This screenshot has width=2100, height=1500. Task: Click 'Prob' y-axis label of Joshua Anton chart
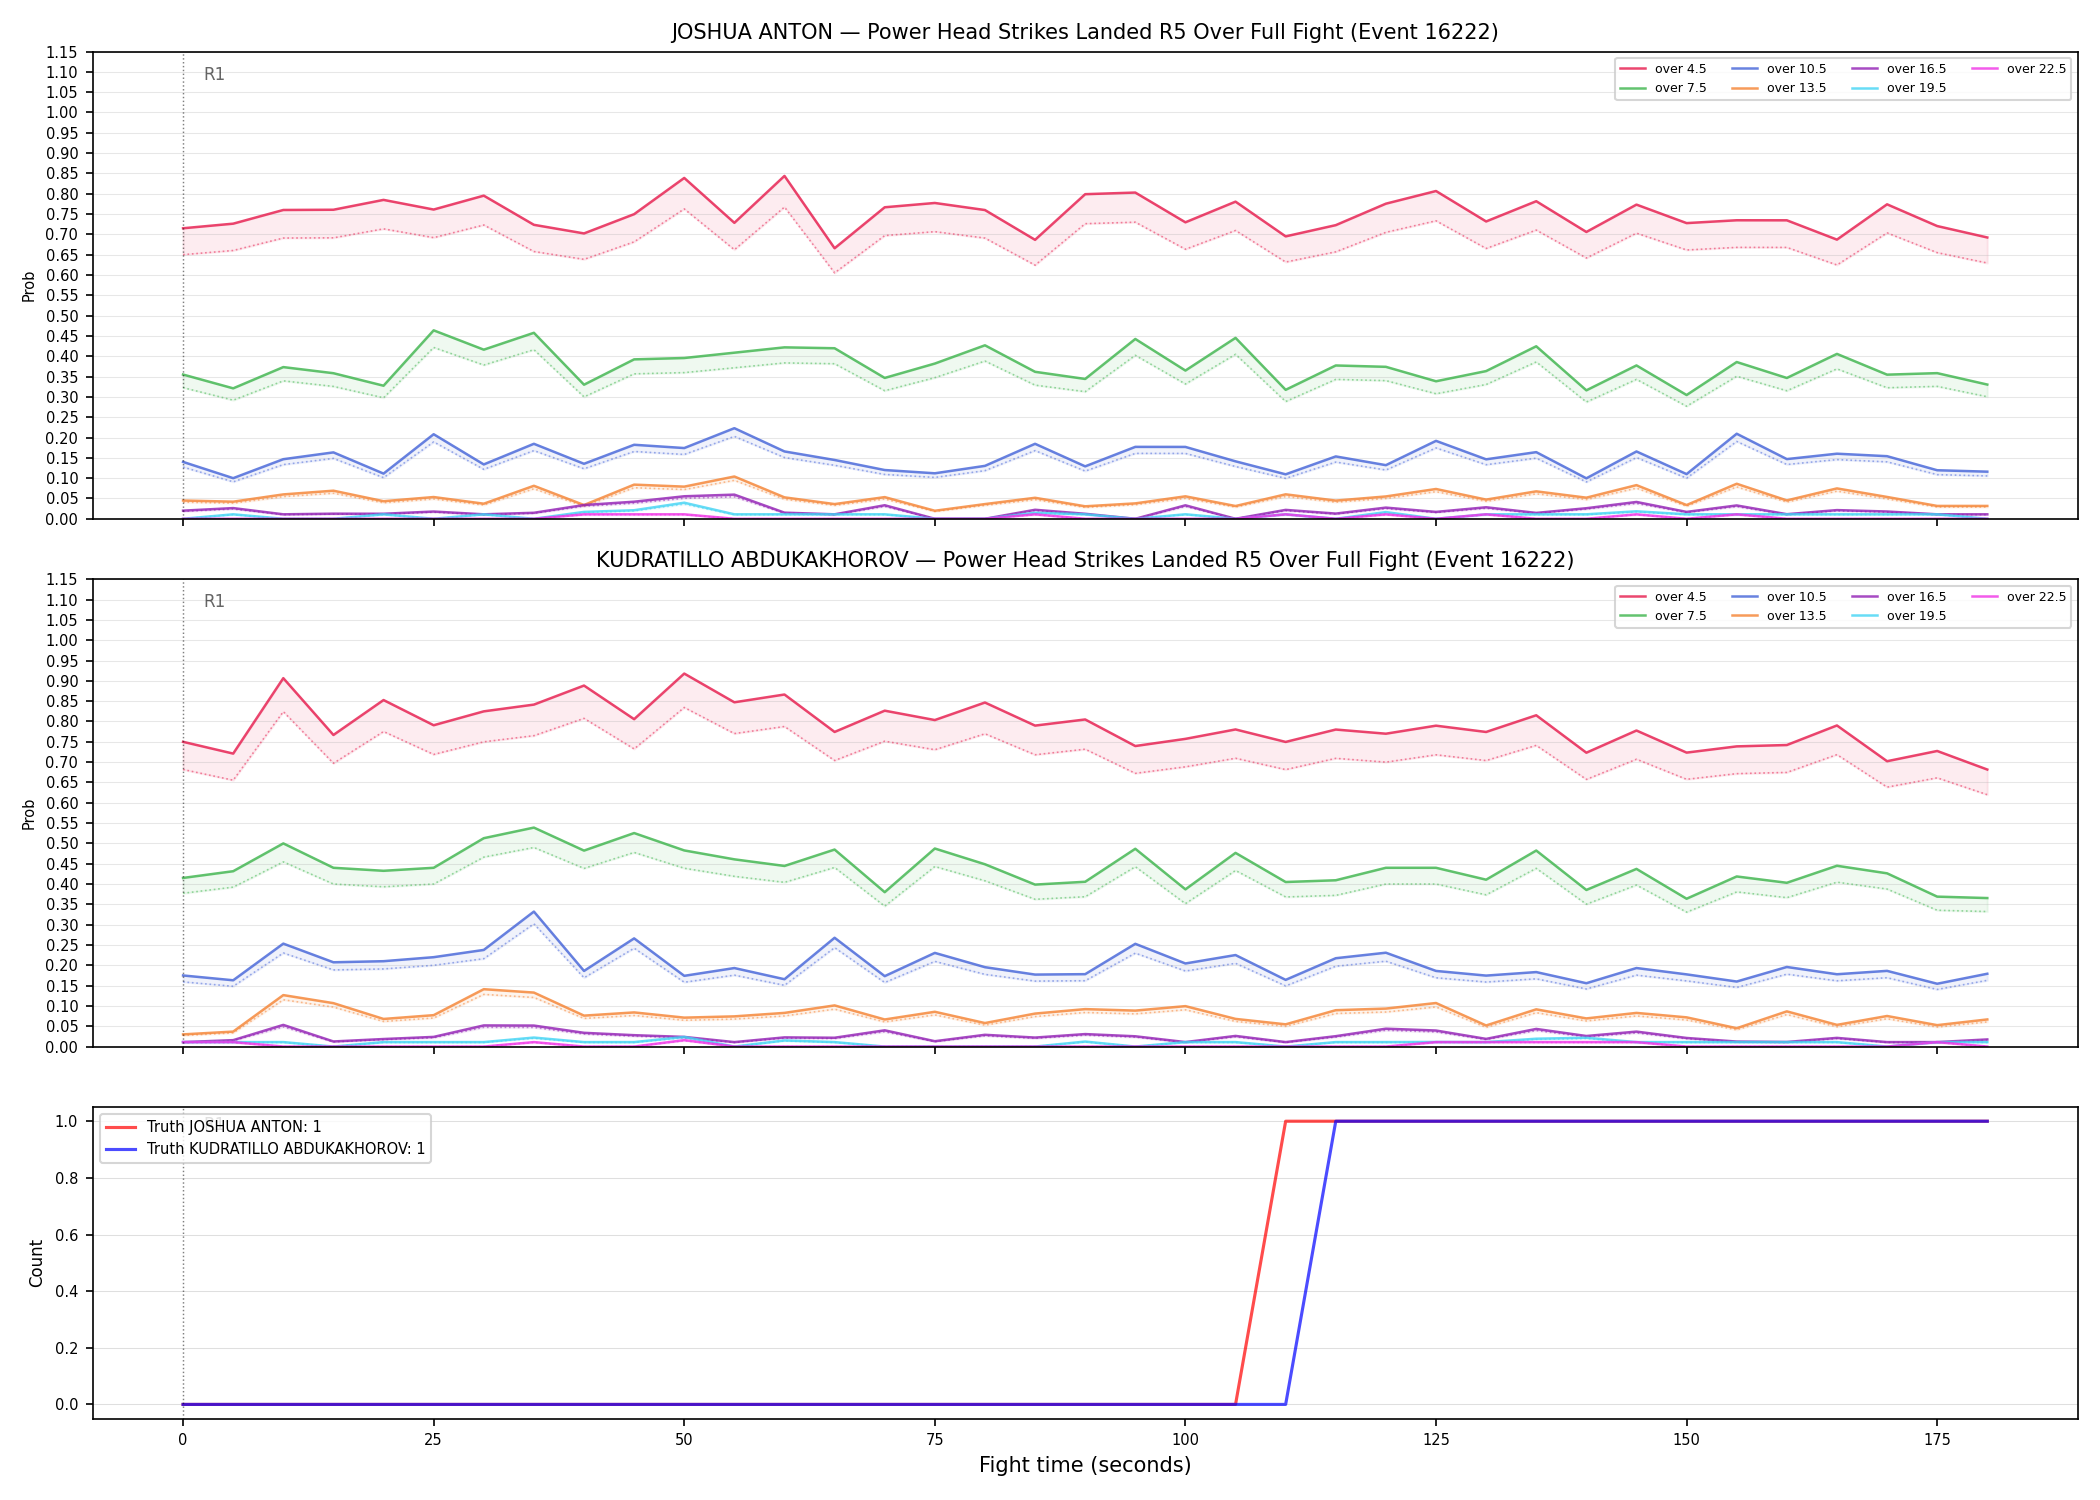[x=29, y=286]
